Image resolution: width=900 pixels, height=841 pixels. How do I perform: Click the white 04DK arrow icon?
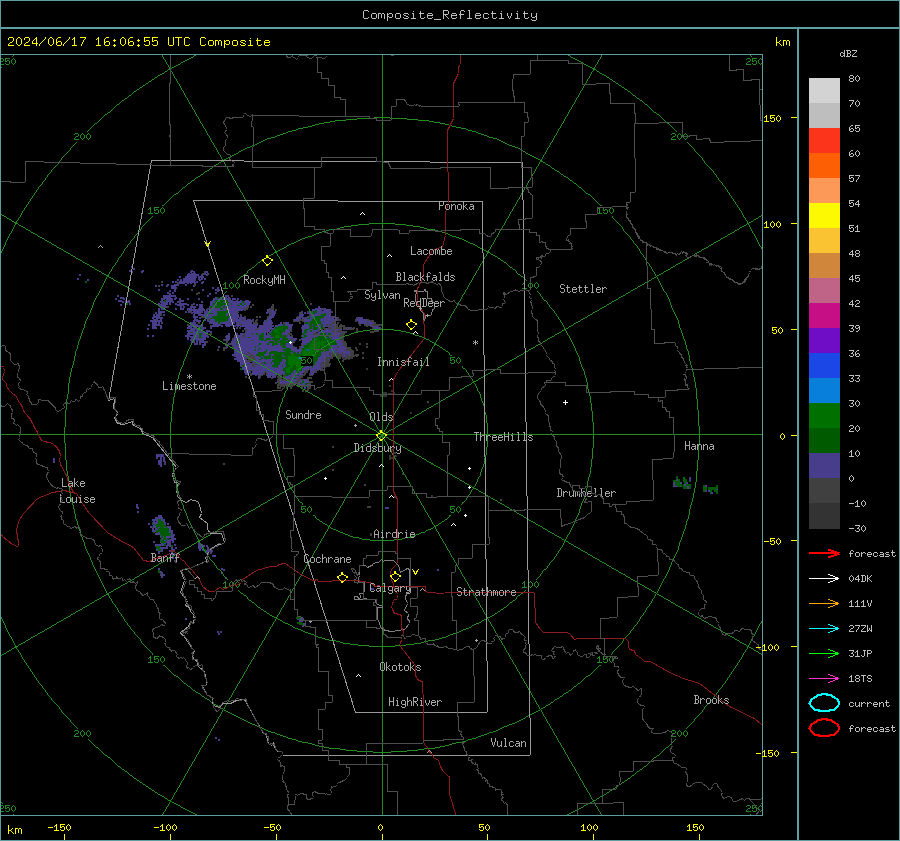click(x=824, y=578)
